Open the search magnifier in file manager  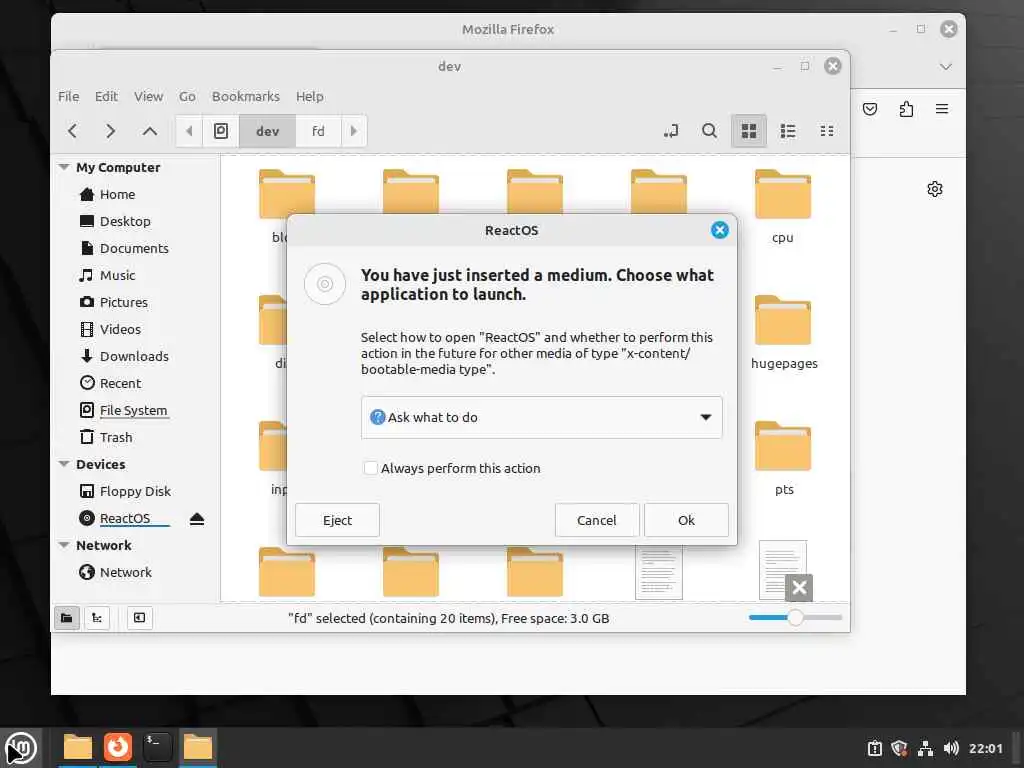pos(709,131)
